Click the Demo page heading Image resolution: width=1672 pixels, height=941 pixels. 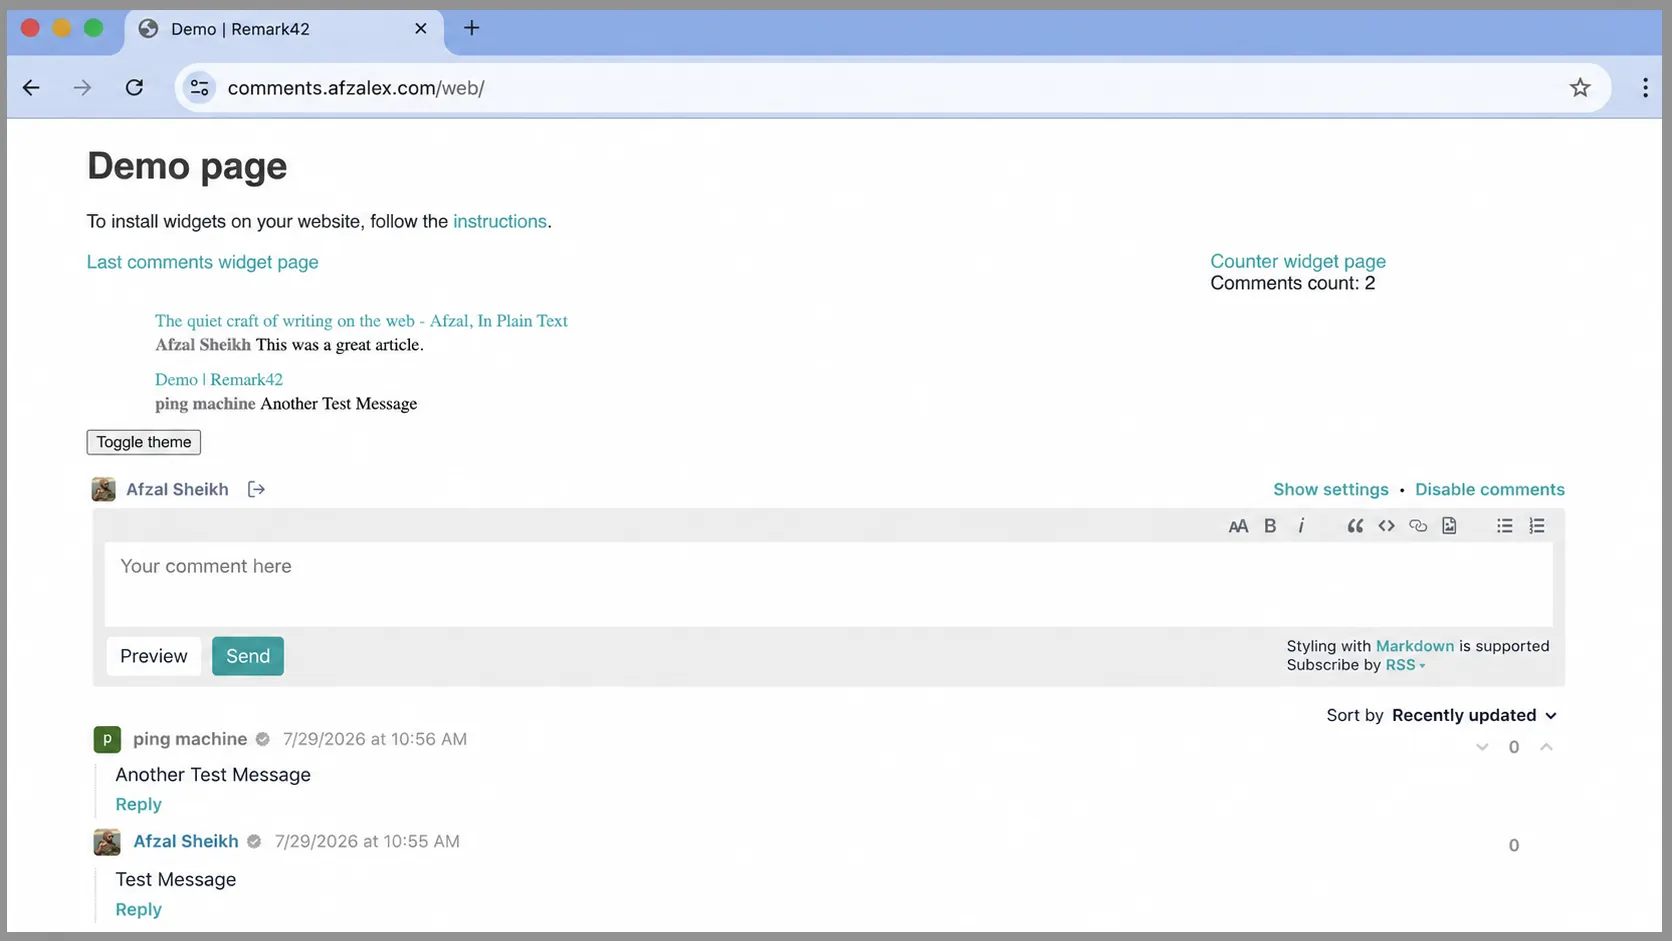coord(187,166)
